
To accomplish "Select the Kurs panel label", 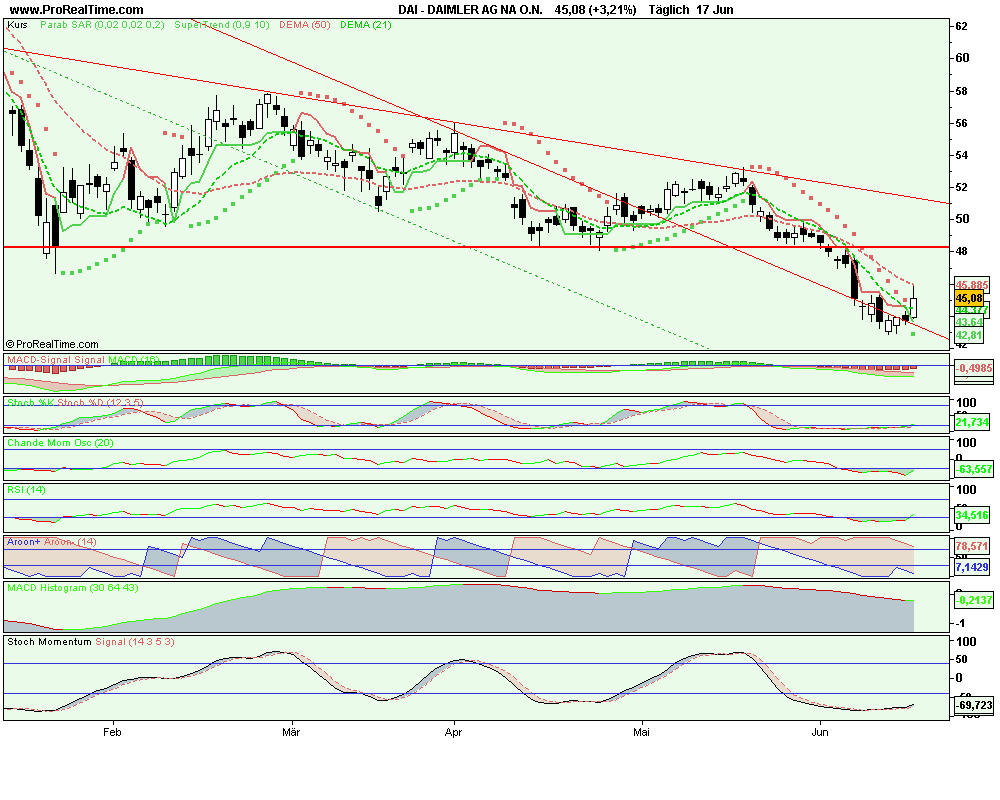I will click(x=17, y=25).
